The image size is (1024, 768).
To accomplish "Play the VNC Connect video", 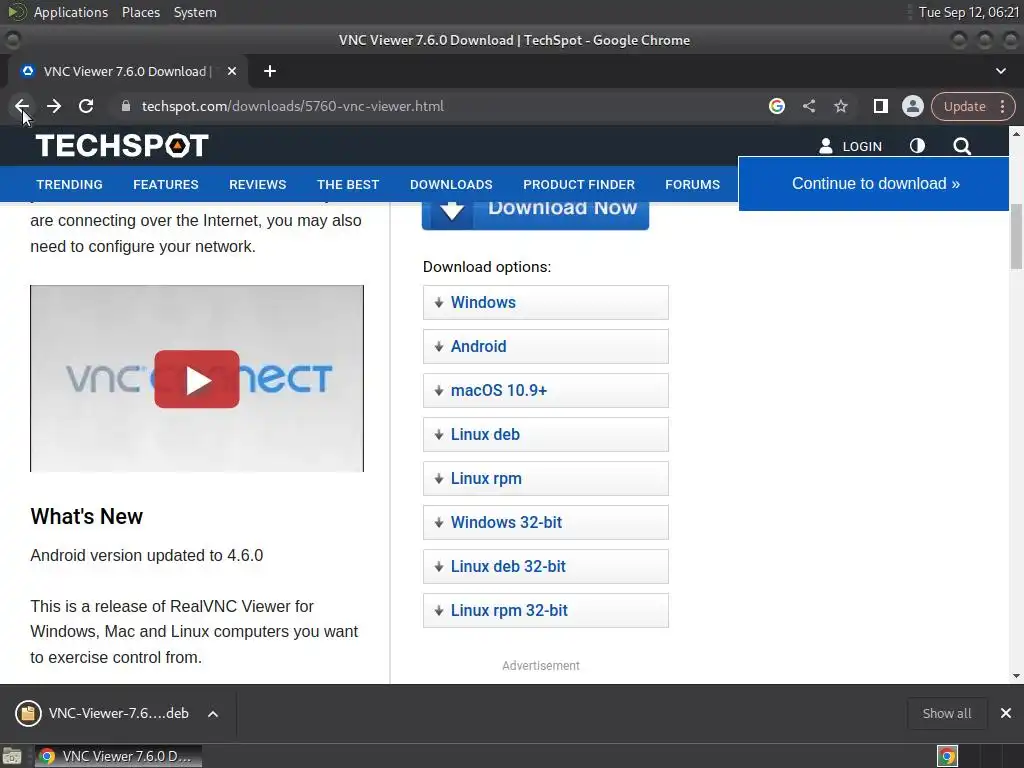I will click(197, 379).
